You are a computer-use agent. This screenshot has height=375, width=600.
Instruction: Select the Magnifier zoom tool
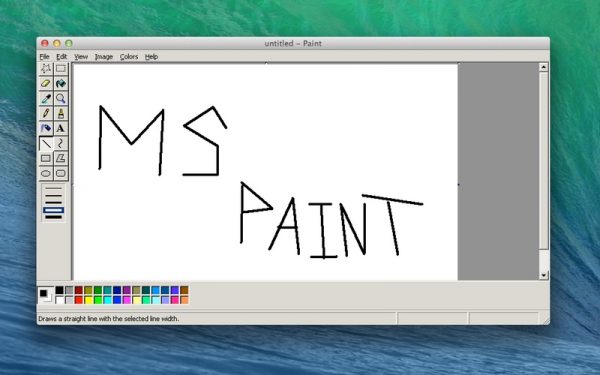60,98
